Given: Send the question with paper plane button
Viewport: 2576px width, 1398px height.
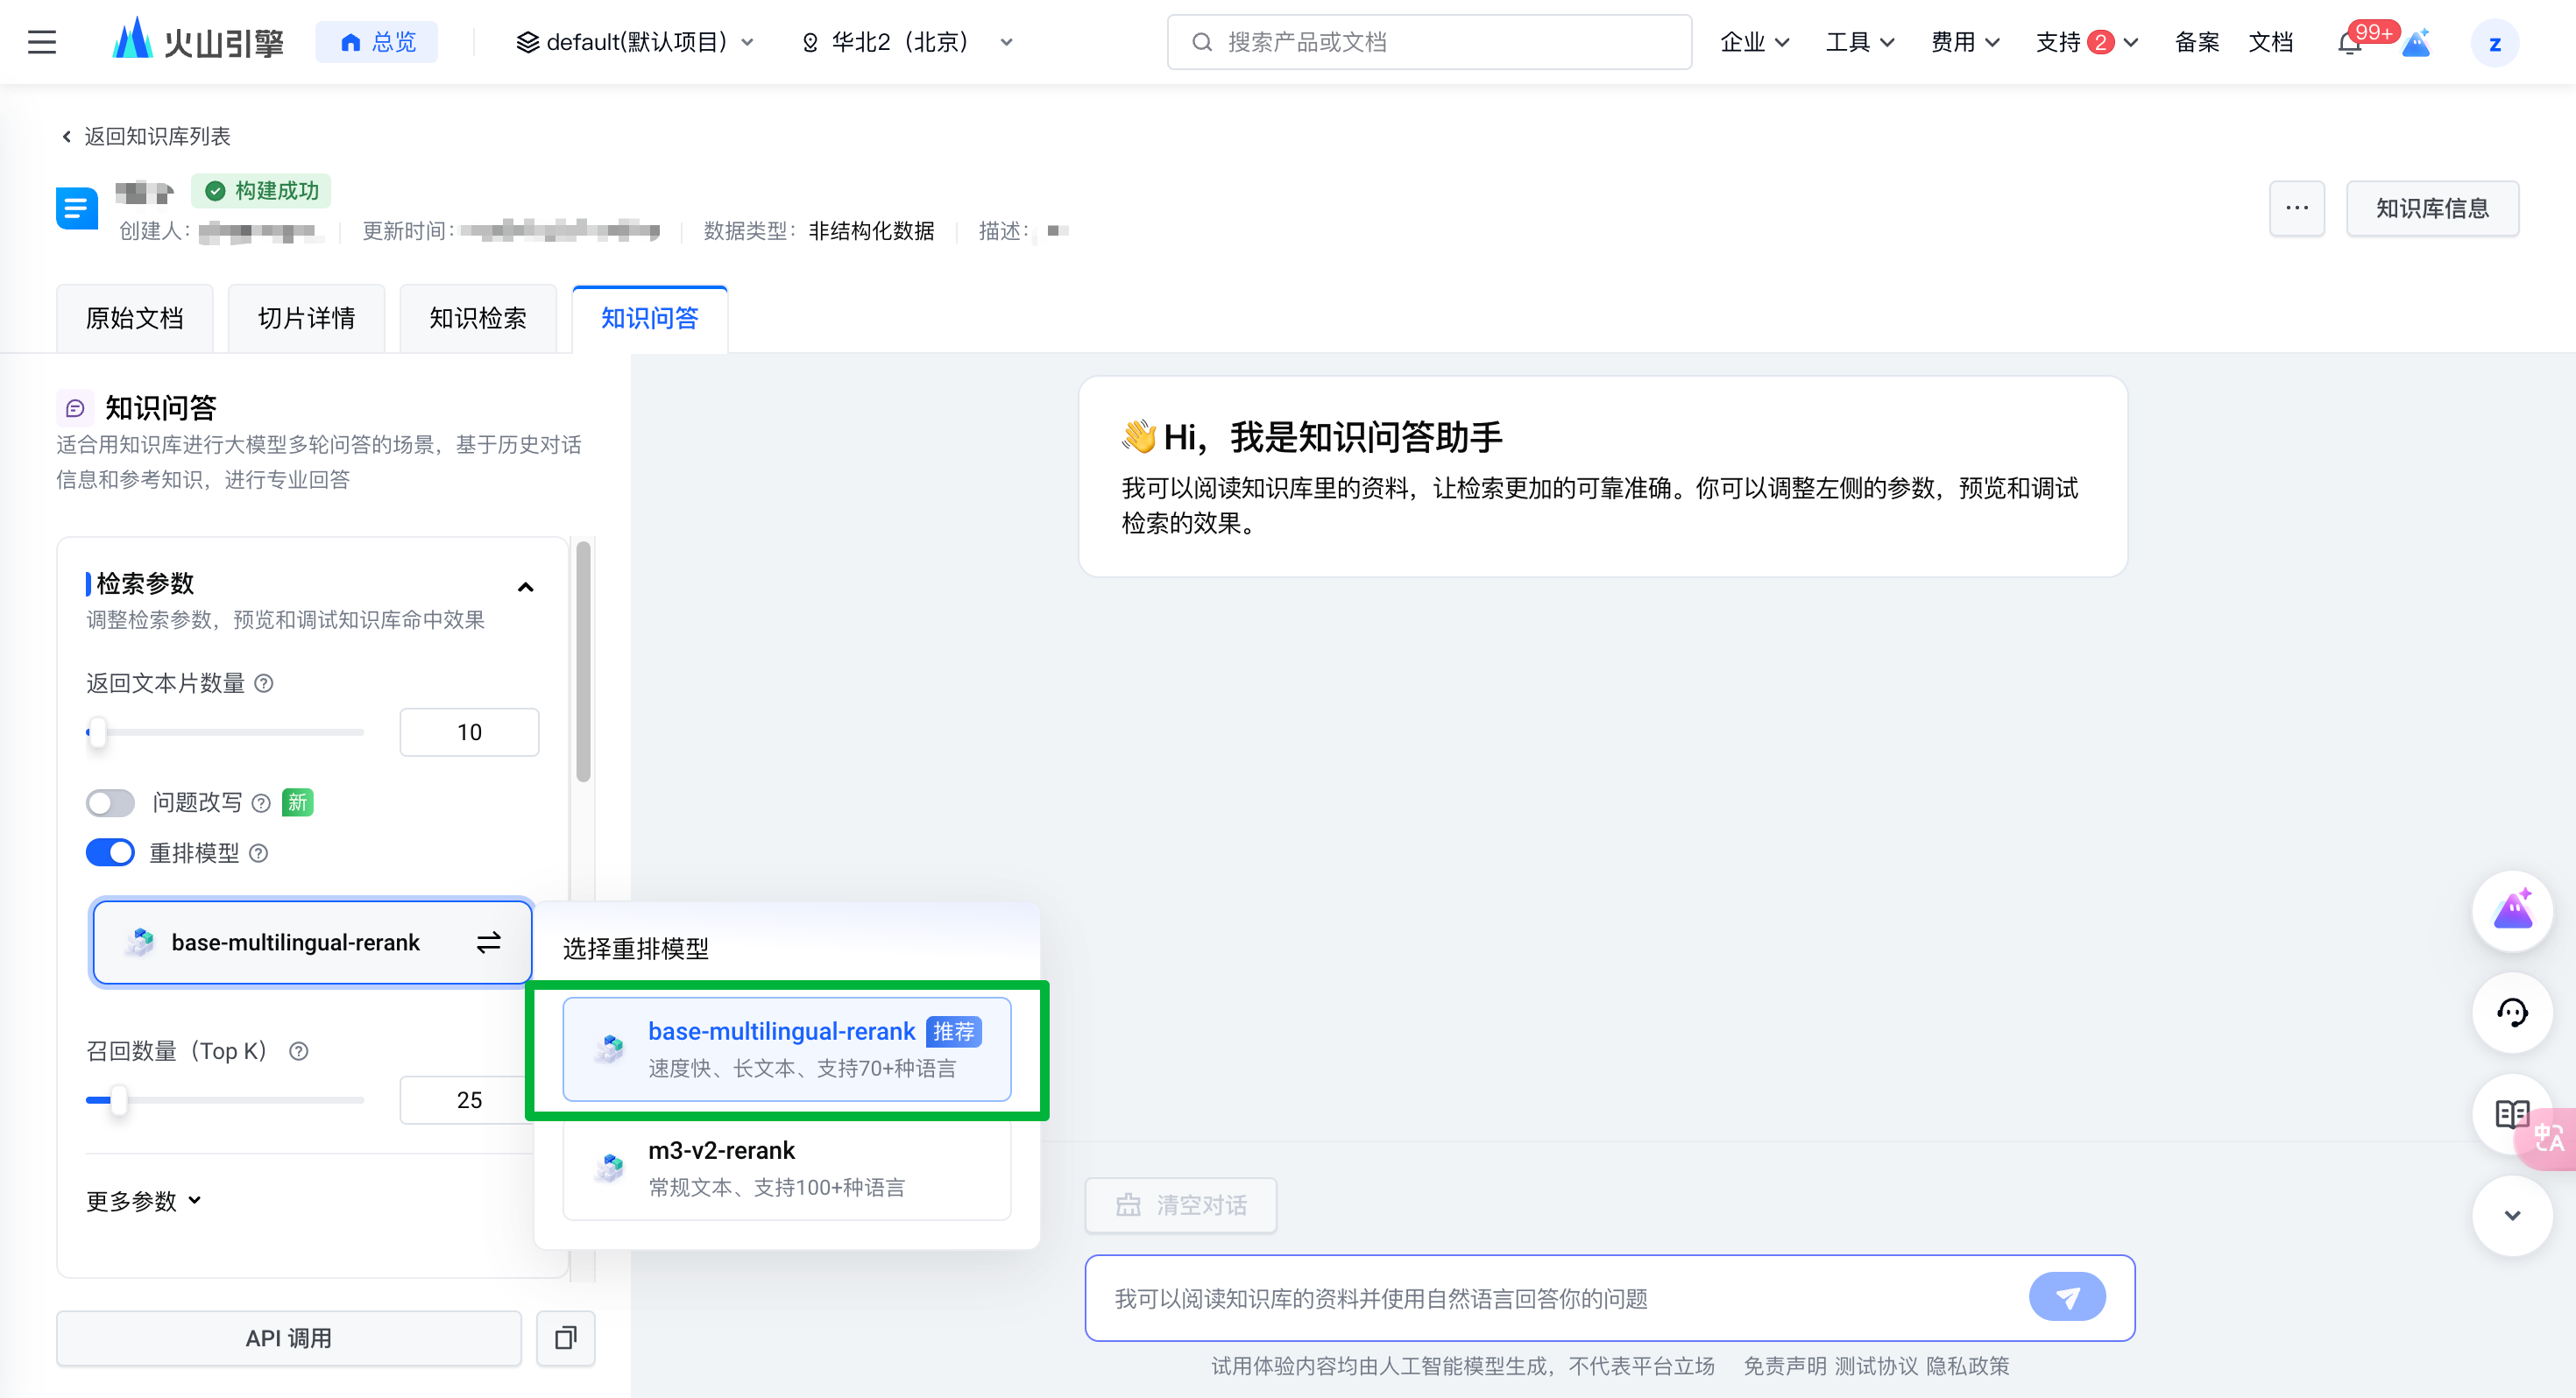Looking at the screenshot, I should coord(2067,1297).
